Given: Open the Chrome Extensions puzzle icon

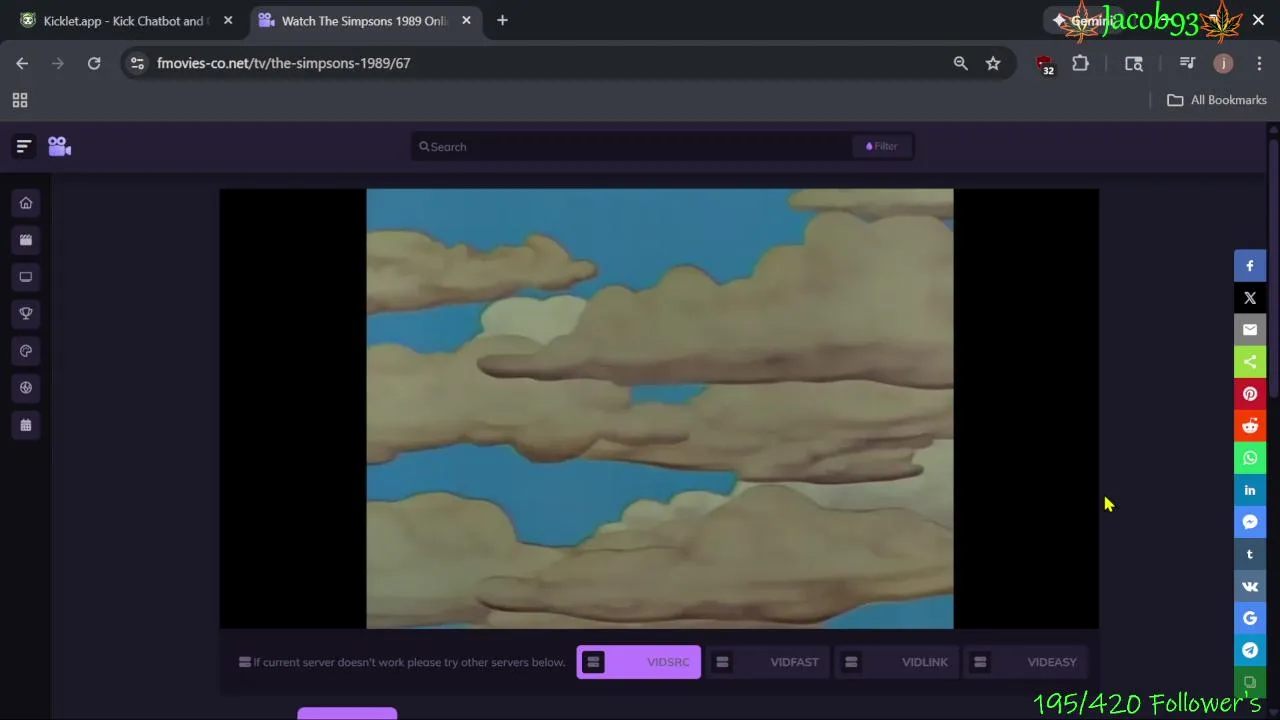Looking at the screenshot, I should (x=1080, y=63).
